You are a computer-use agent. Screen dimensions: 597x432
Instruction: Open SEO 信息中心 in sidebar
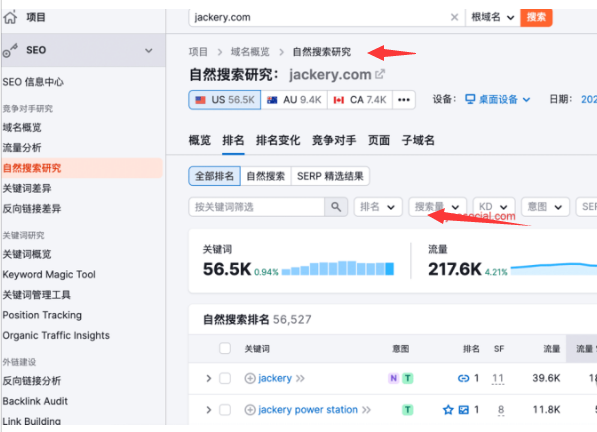(33, 82)
